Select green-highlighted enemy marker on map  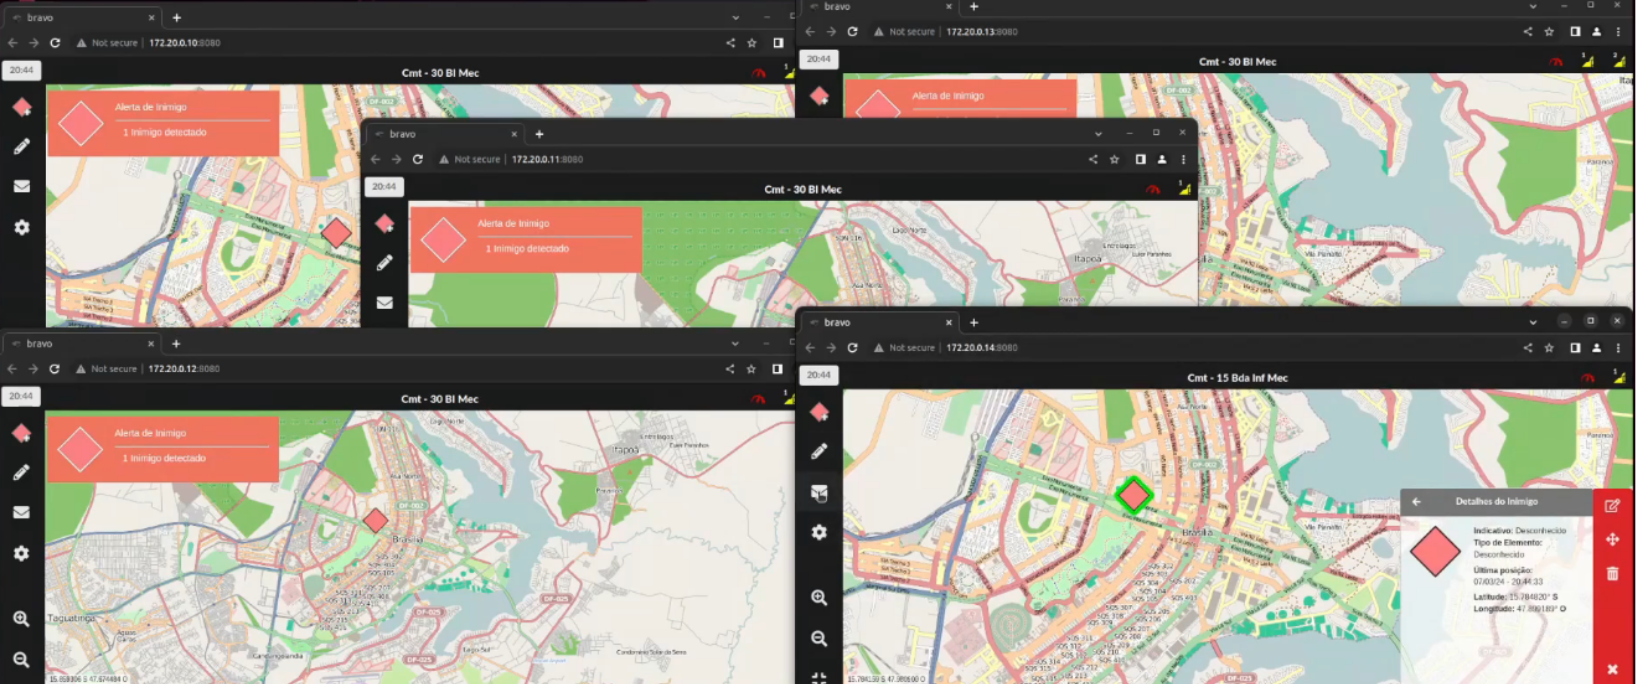point(1133,495)
